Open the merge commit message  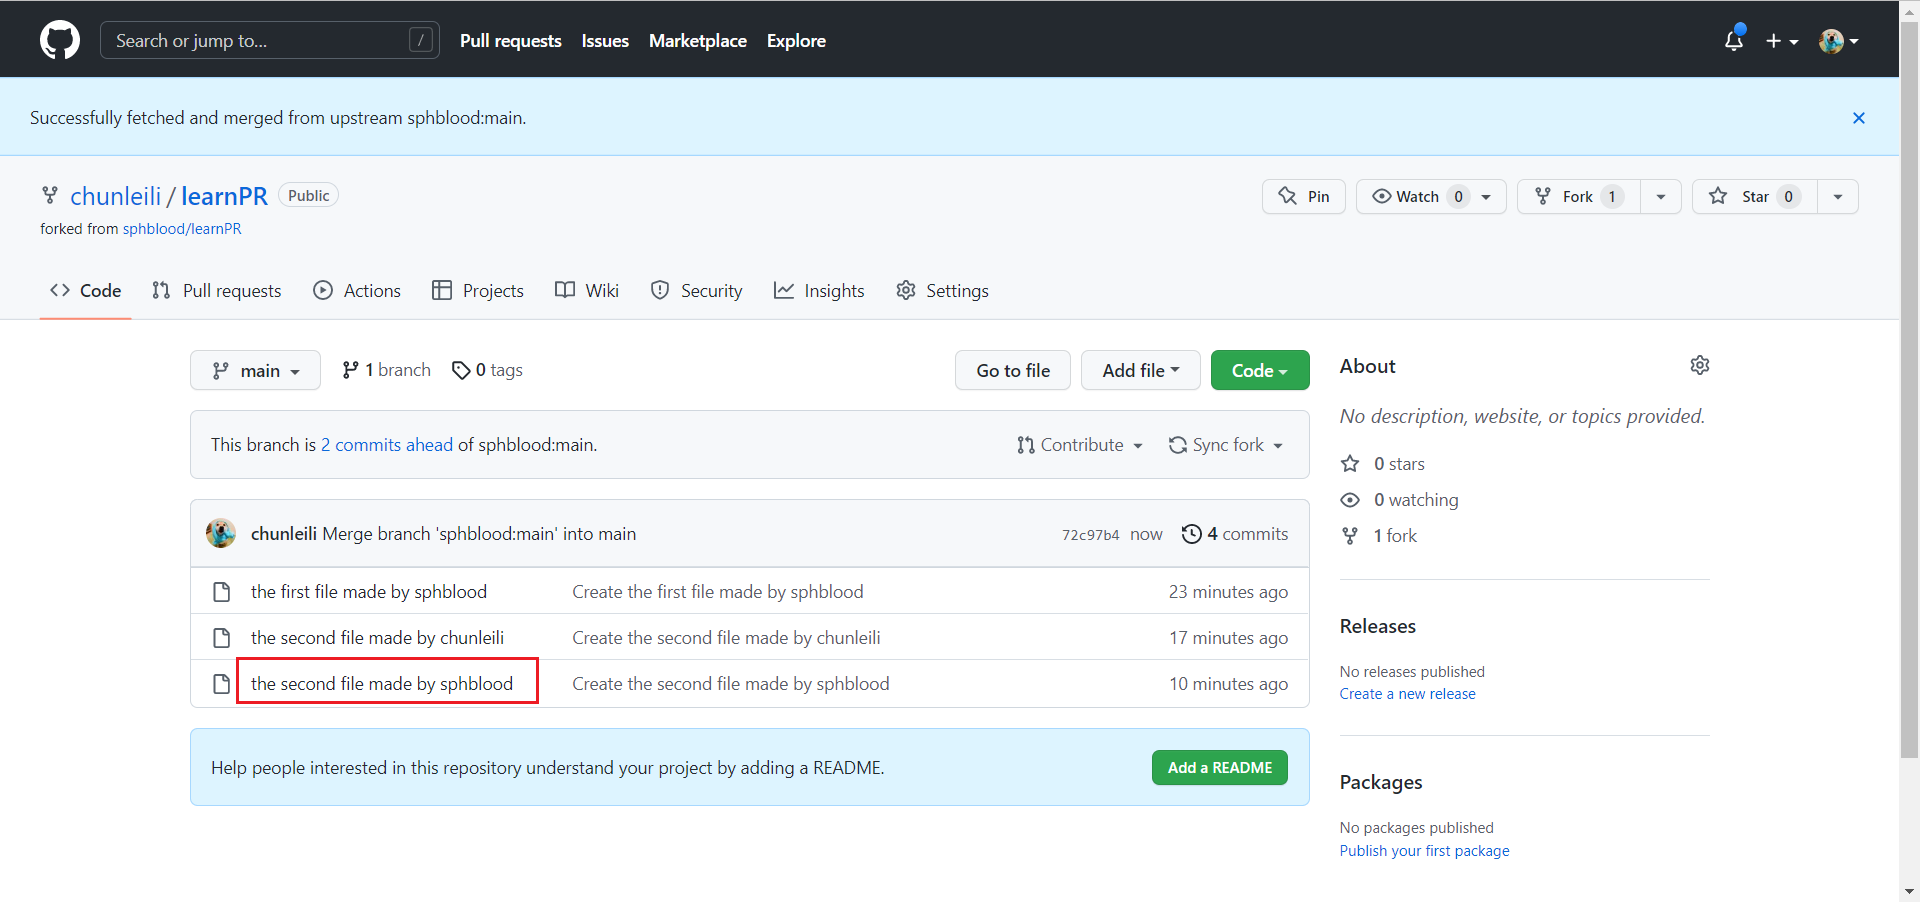(x=479, y=534)
